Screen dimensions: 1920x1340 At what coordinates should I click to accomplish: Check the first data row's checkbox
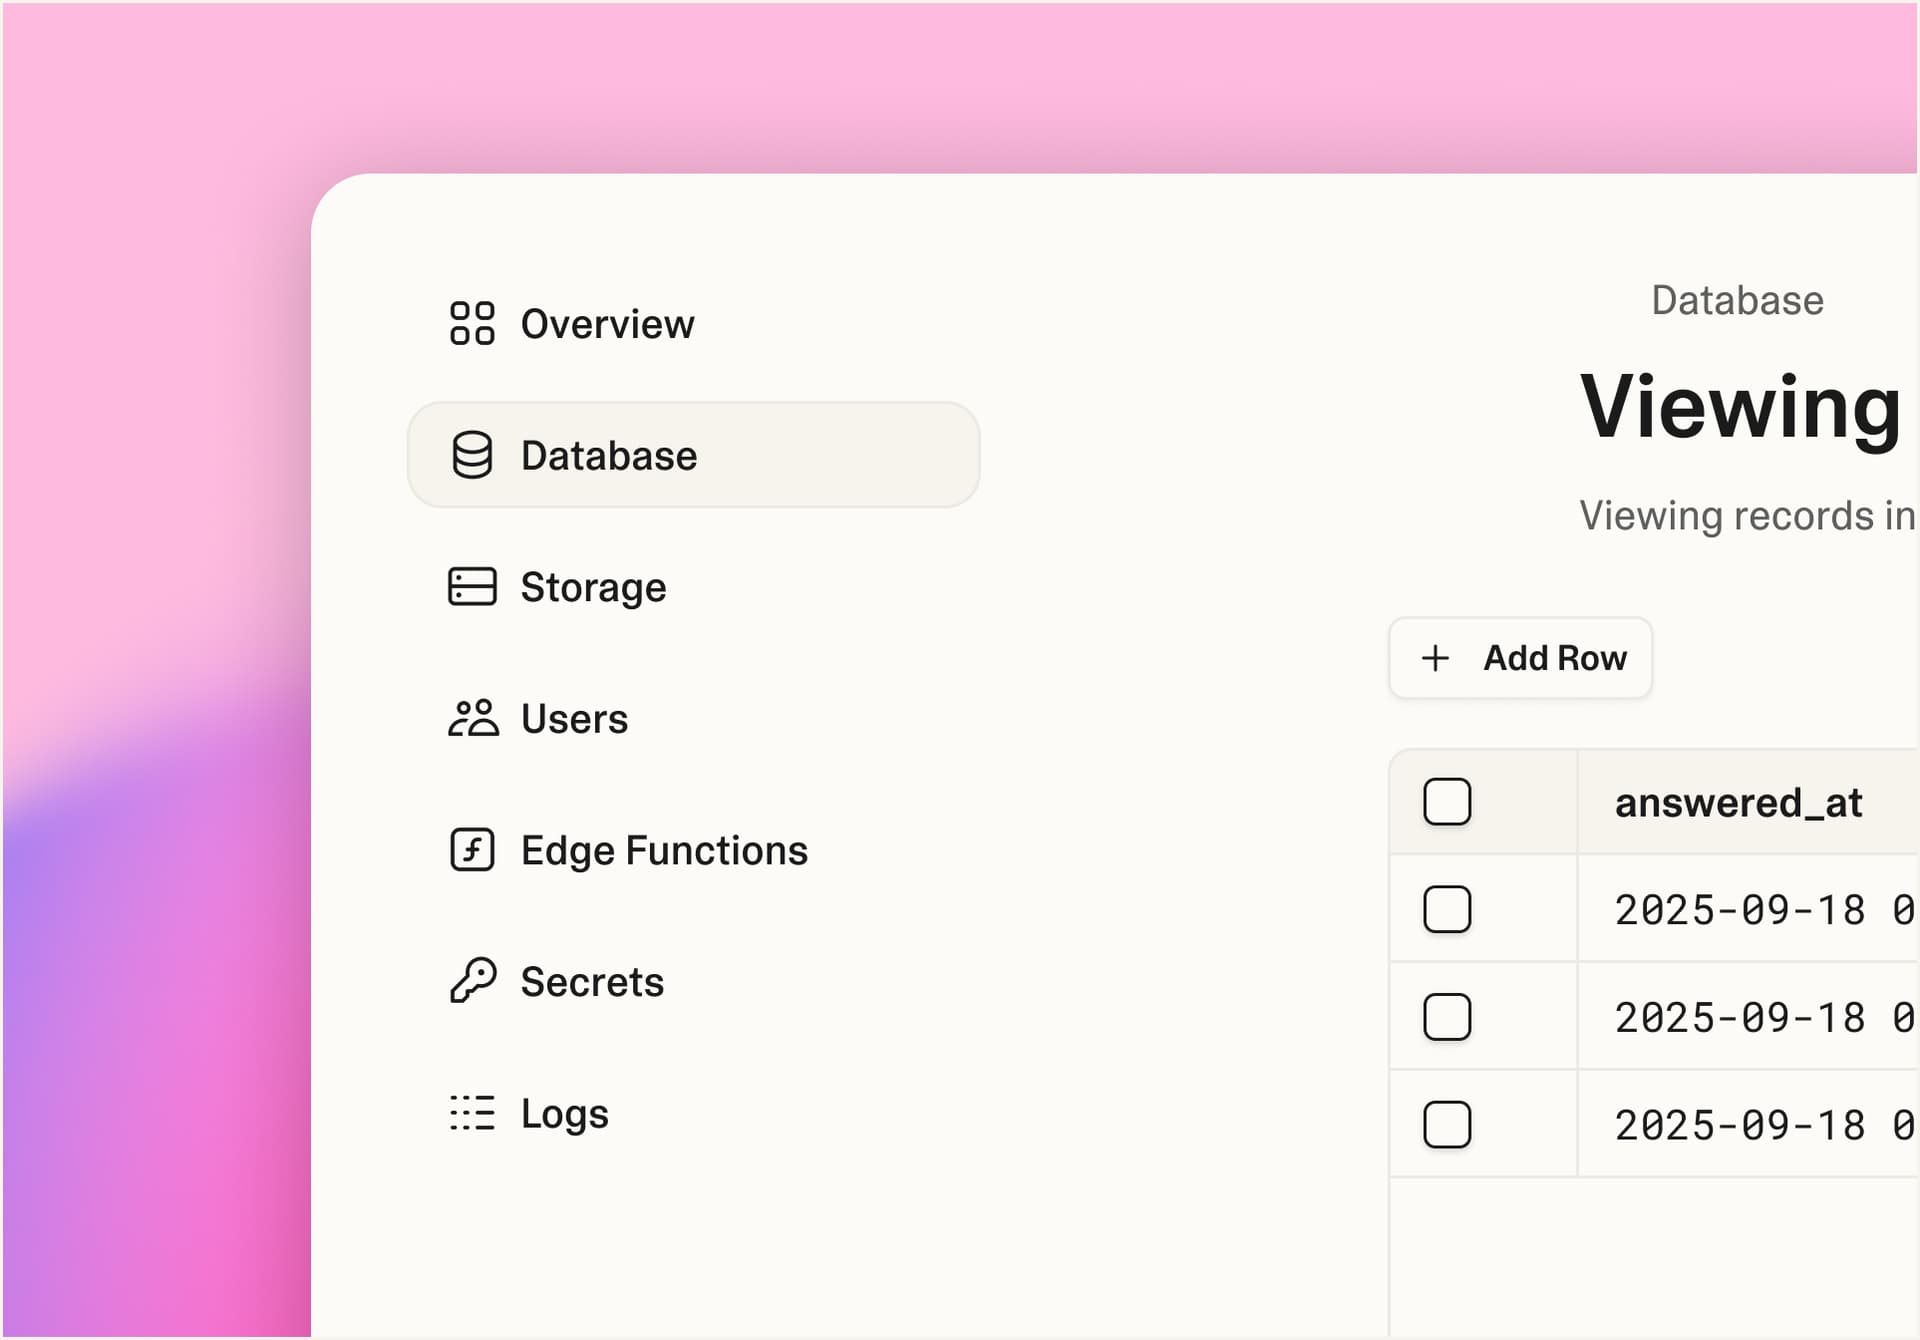pos(1447,910)
